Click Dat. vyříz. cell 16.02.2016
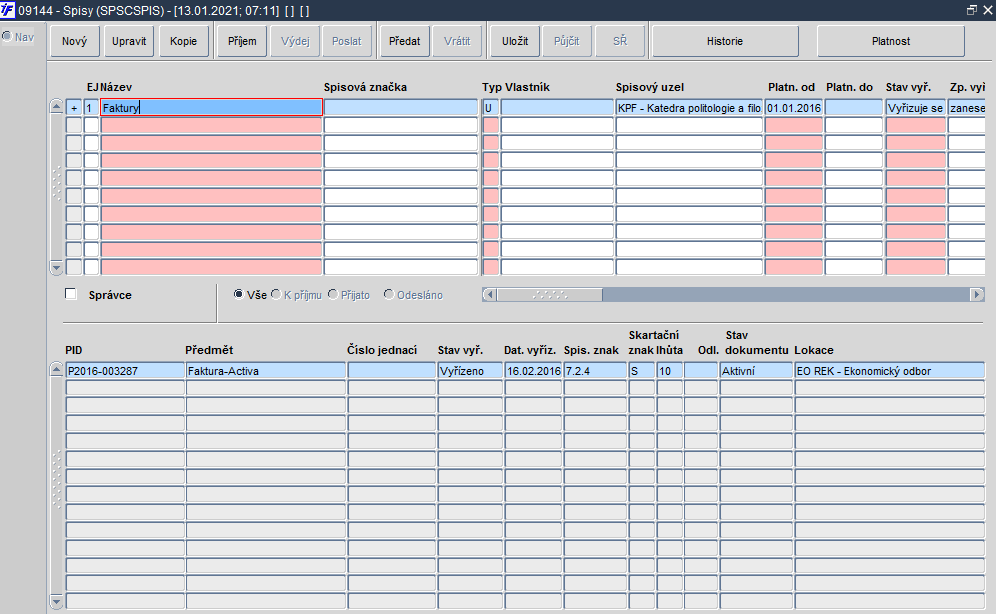Viewport: 996px width, 614px height. (x=534, y=371)
